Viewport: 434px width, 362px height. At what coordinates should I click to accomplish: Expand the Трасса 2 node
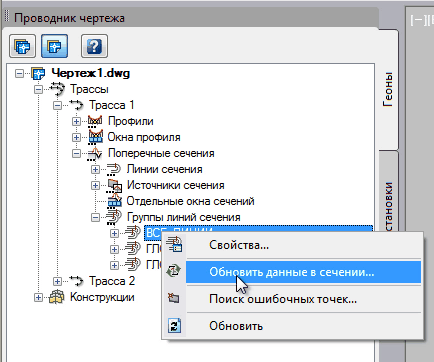click(x=57, y=281)
